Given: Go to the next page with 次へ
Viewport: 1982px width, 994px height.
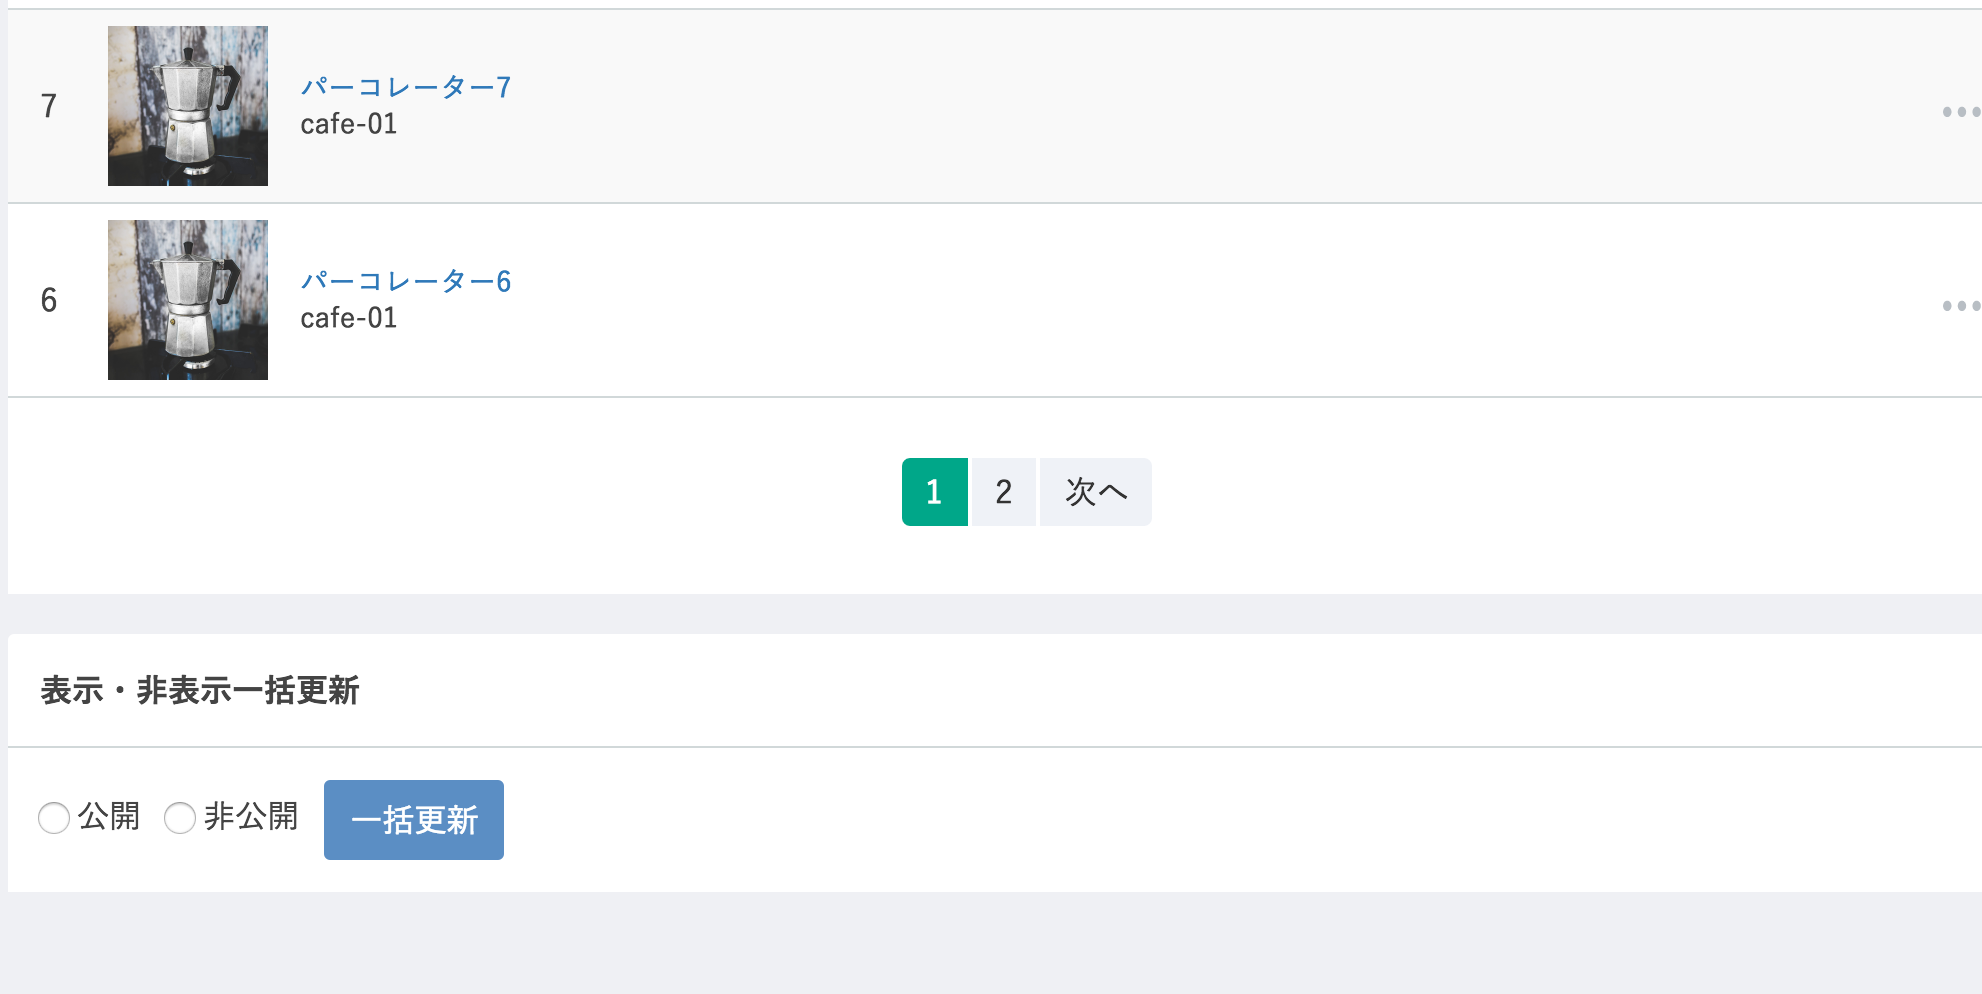Looking at the screenshot, I should (x=1096, y=492).
